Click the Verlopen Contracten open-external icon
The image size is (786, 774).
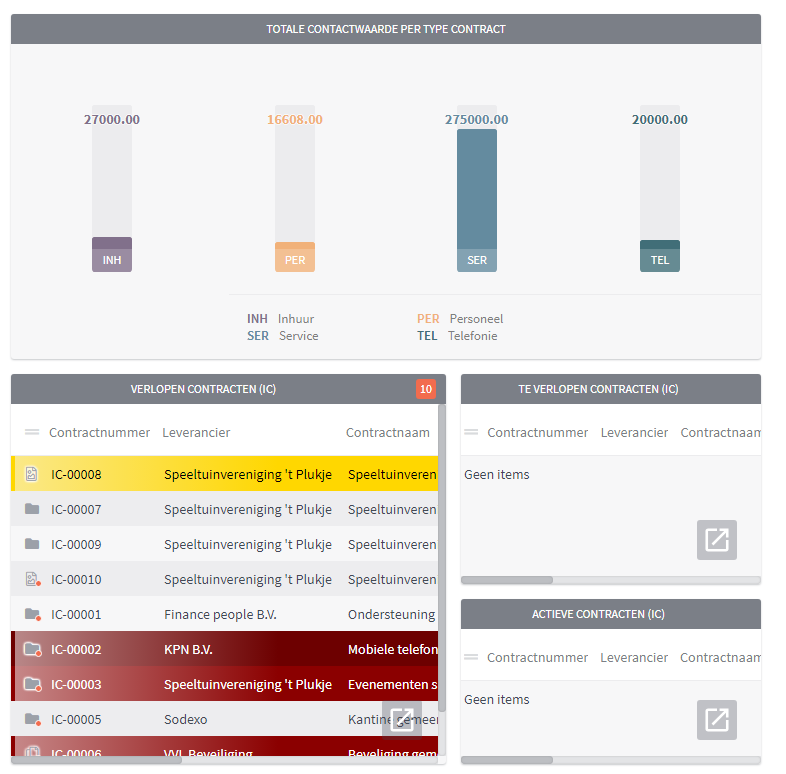coord(401,720)
